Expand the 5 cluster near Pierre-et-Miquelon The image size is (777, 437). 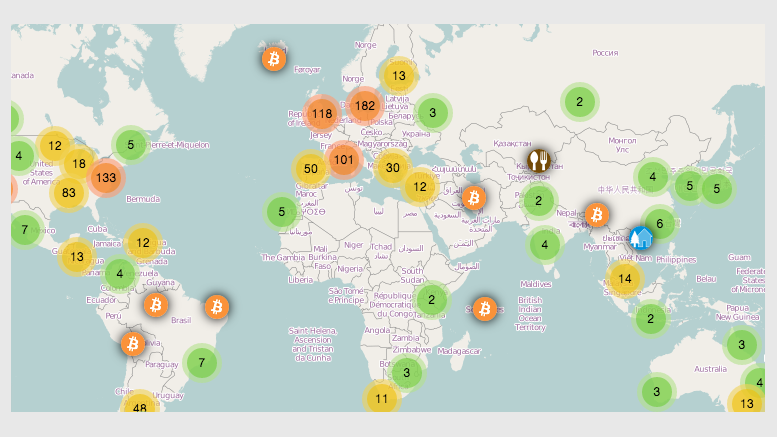coord(130,145)
